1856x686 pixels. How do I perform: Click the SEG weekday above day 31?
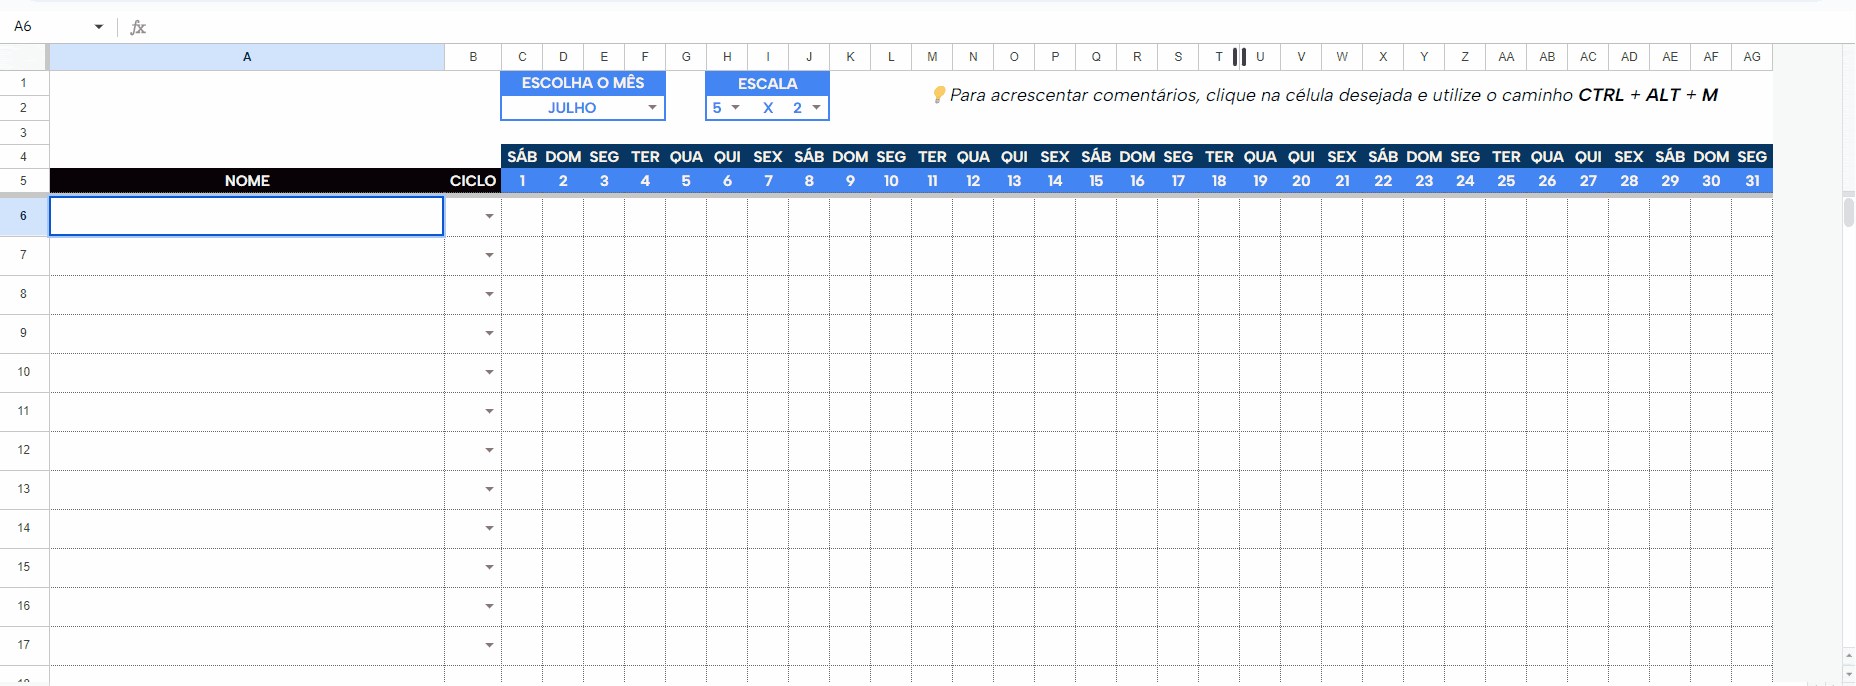pyautogui.click(x=1752, y=157)
